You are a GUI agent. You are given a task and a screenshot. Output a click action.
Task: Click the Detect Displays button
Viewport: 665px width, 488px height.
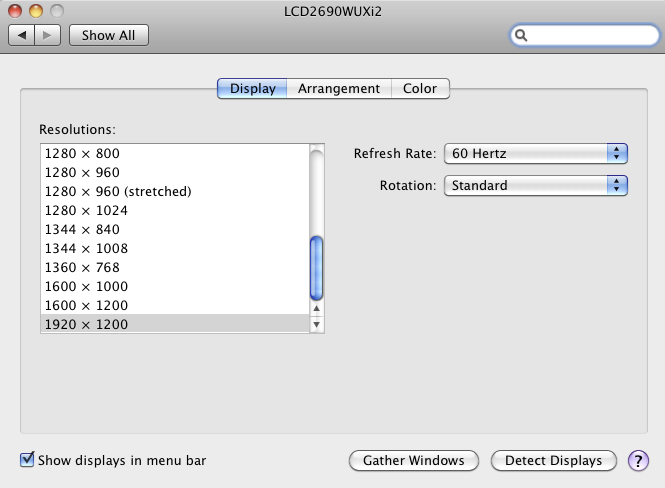[x=553, y=460]
